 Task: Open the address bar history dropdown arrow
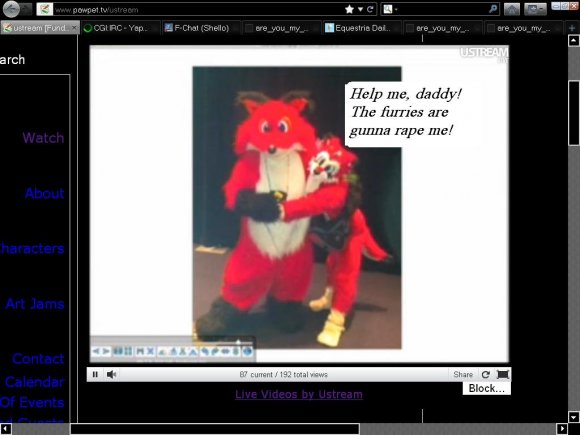(360, 9)
